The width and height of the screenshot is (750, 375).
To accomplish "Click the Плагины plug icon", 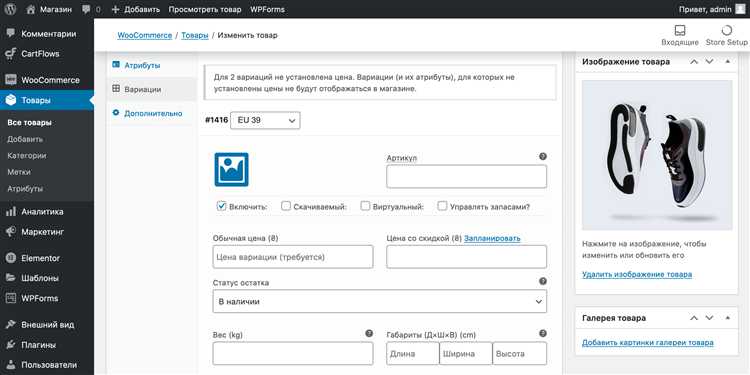I will coord(11,345).
